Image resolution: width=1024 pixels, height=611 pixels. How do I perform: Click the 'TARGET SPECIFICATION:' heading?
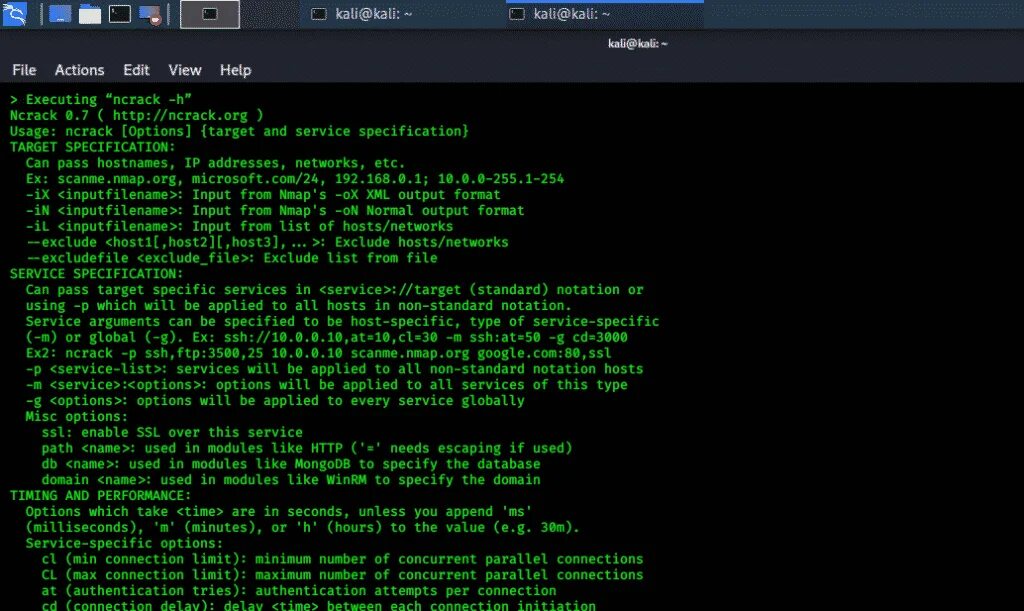pyautogui.click(x=92, y=147)
